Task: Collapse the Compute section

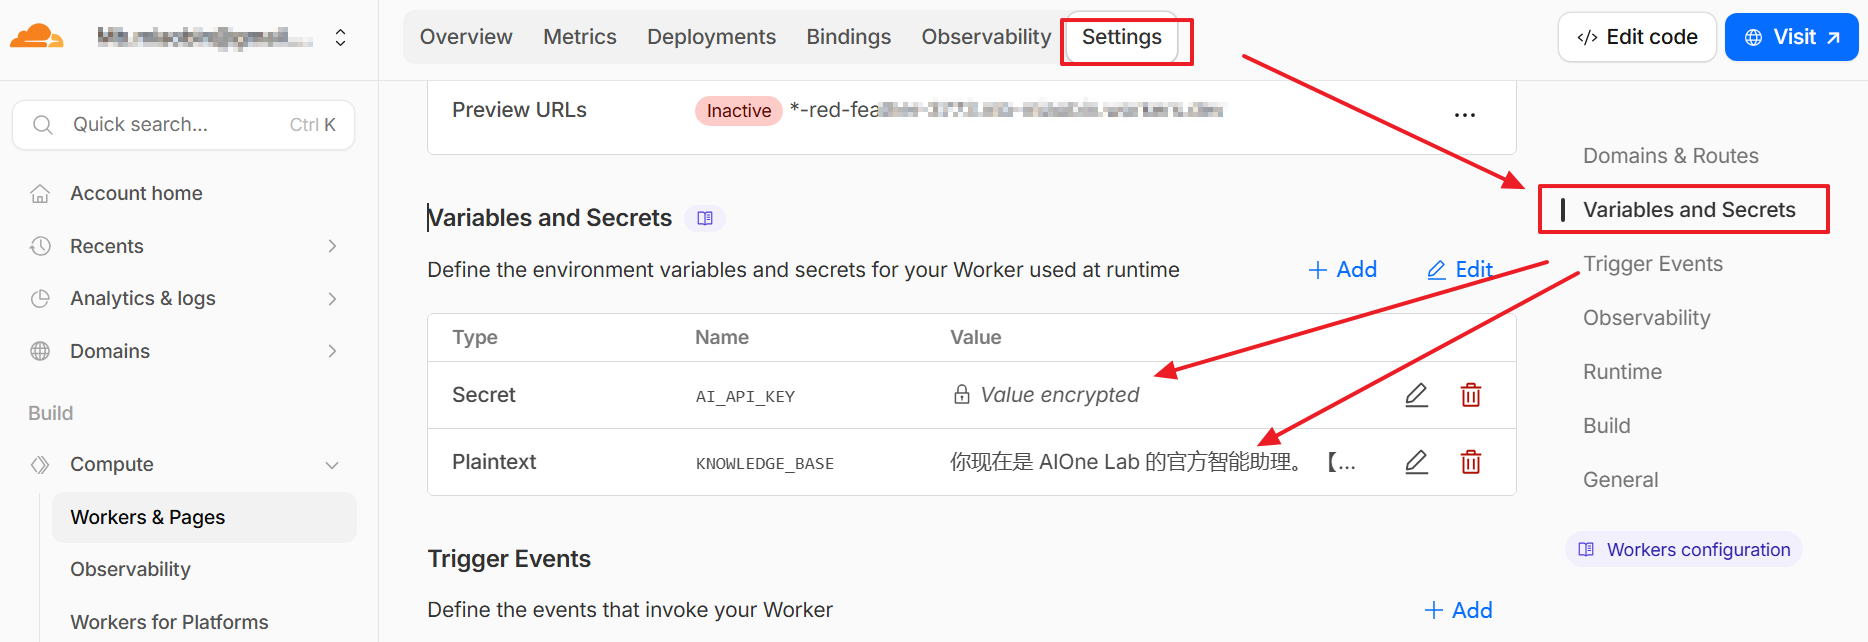Action: click(332, 464)
